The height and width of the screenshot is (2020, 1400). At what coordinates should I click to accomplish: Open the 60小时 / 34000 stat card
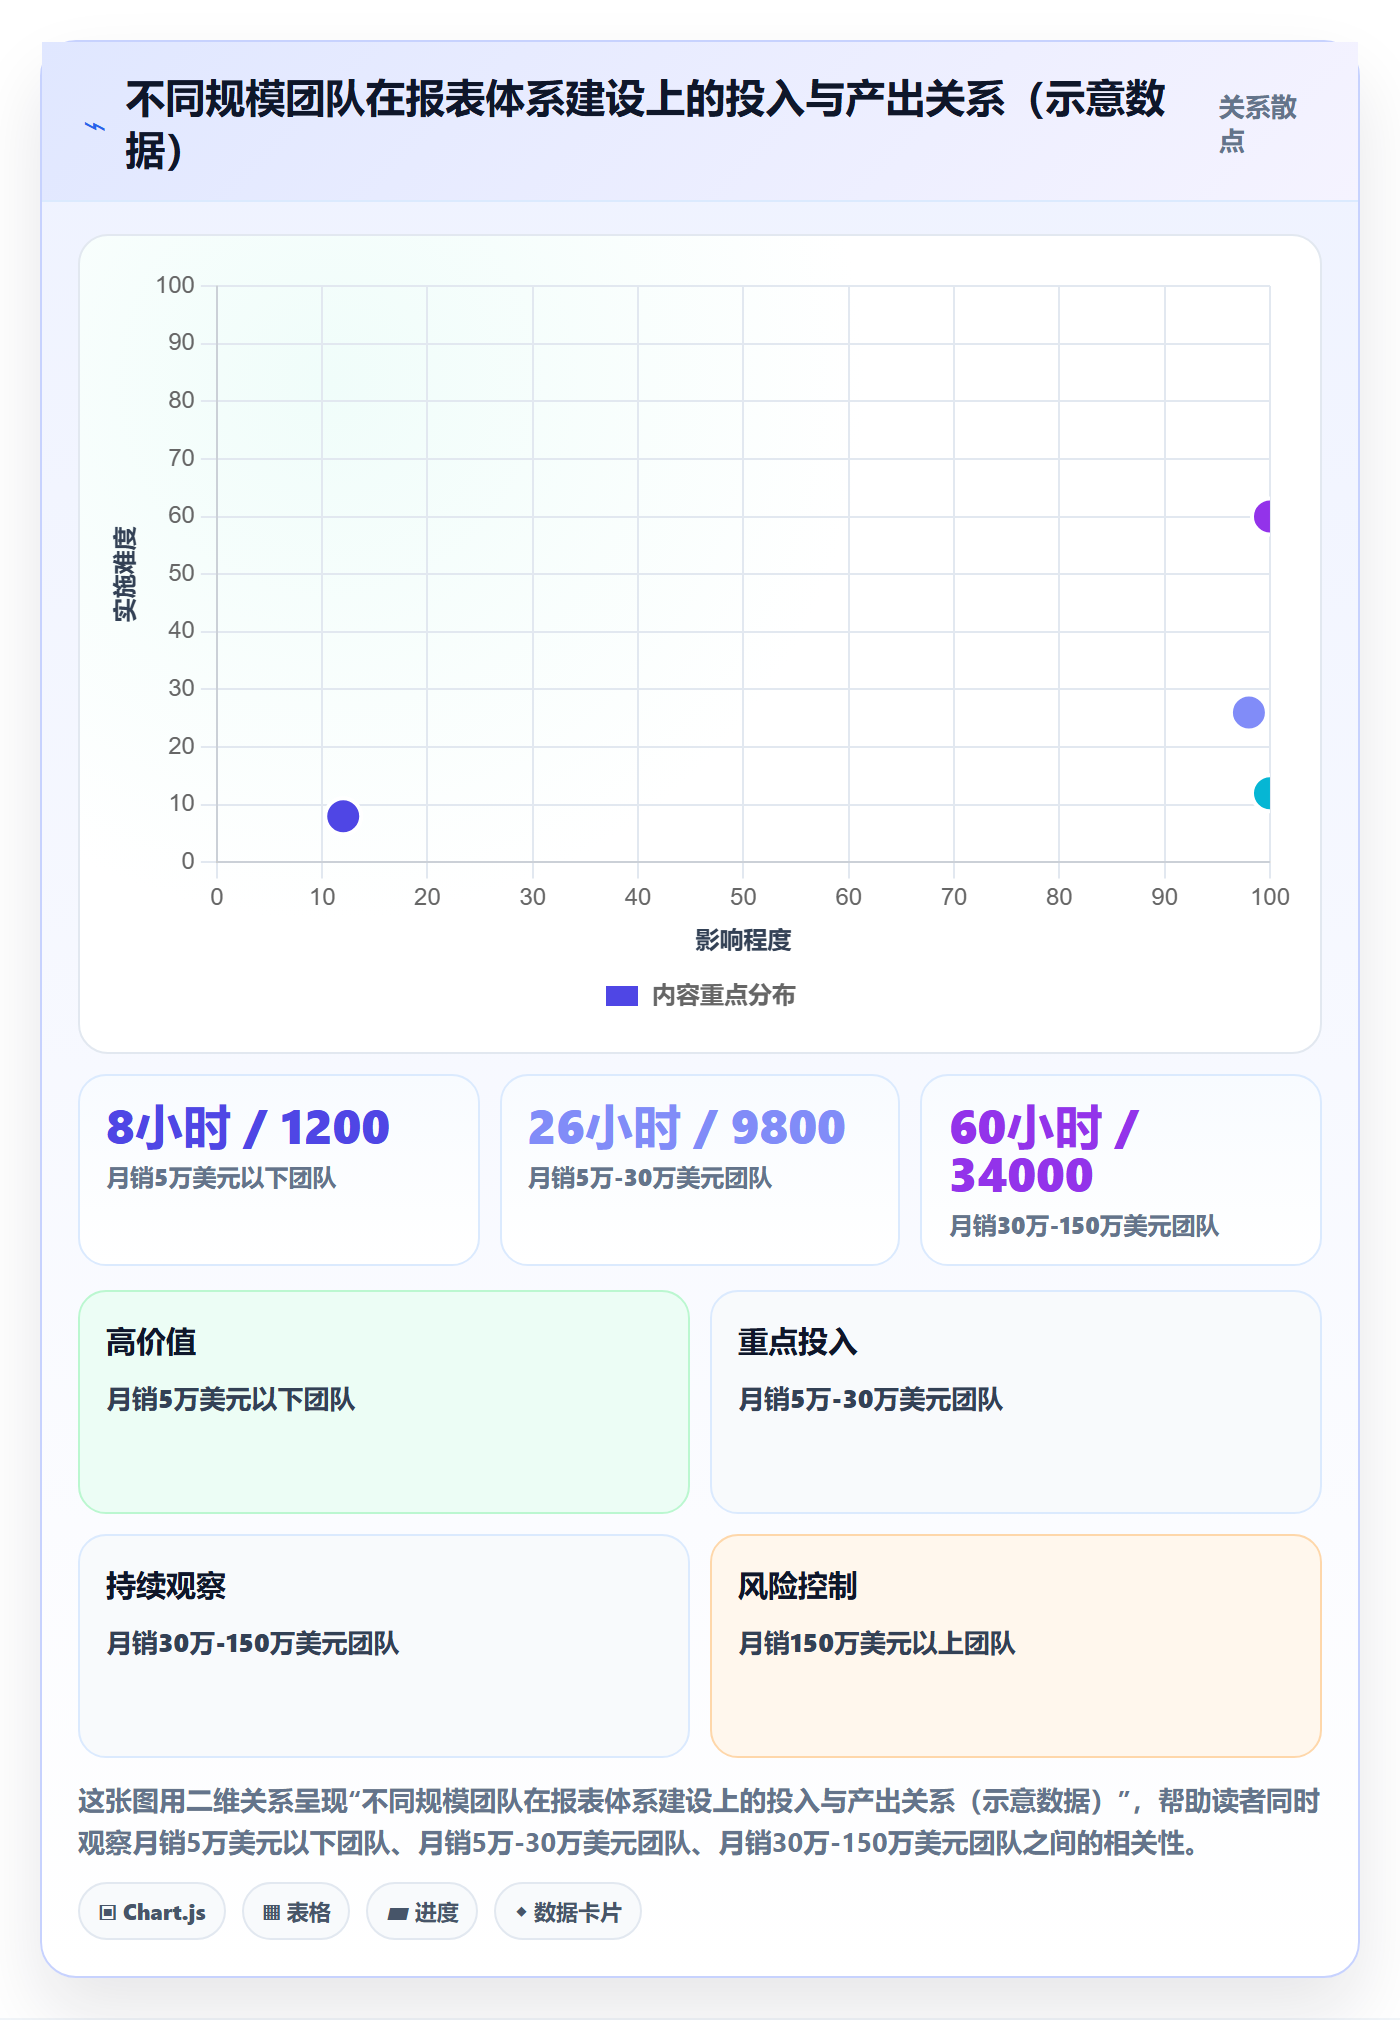click(x=1121, y=1170)
